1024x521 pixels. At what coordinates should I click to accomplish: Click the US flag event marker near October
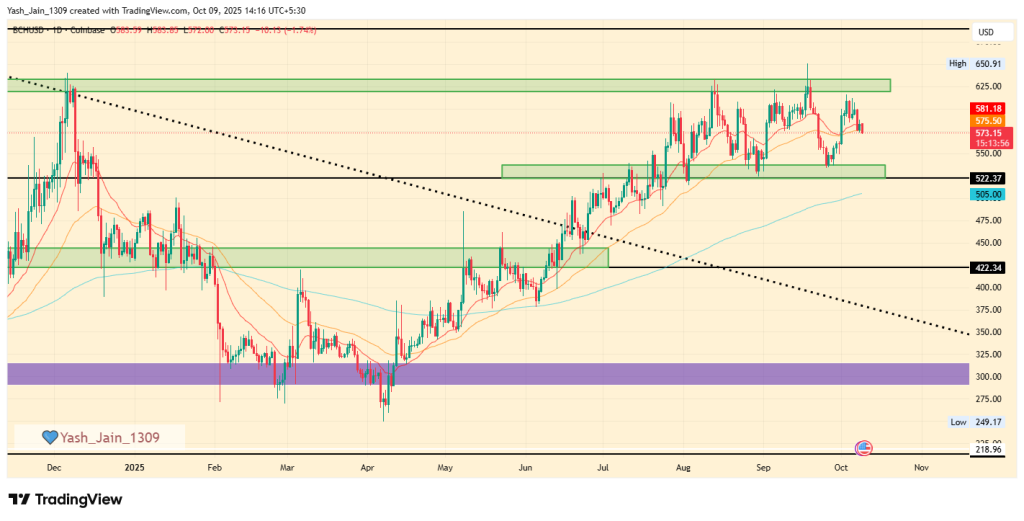point(864,448)
